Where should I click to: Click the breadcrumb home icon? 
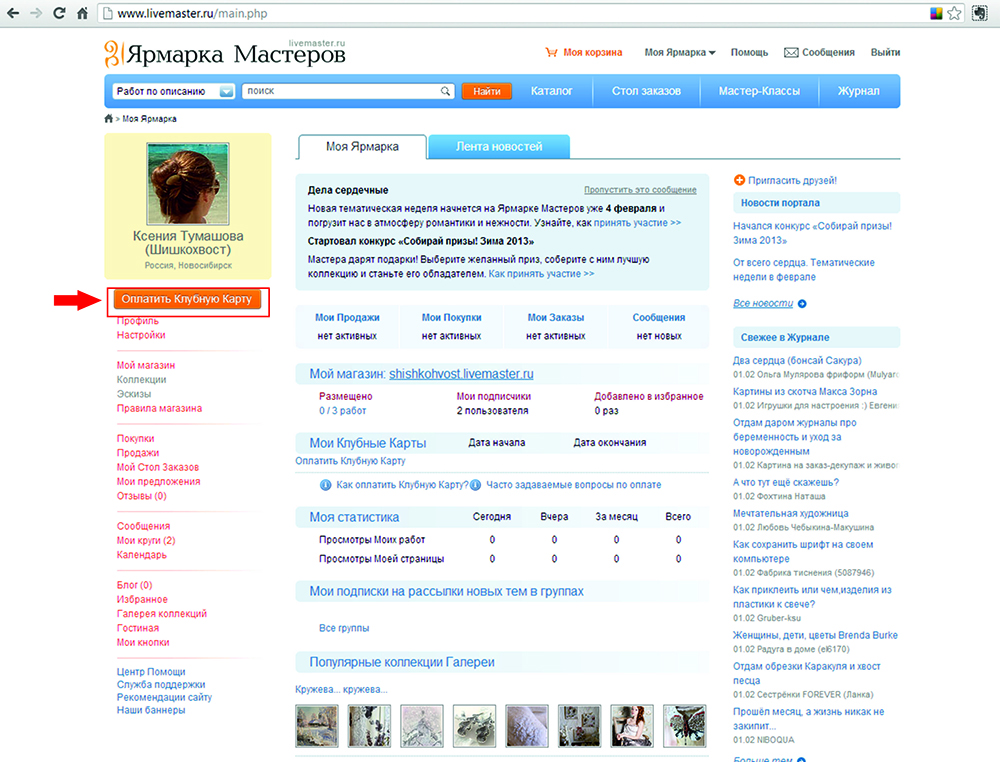coord(108,119)
